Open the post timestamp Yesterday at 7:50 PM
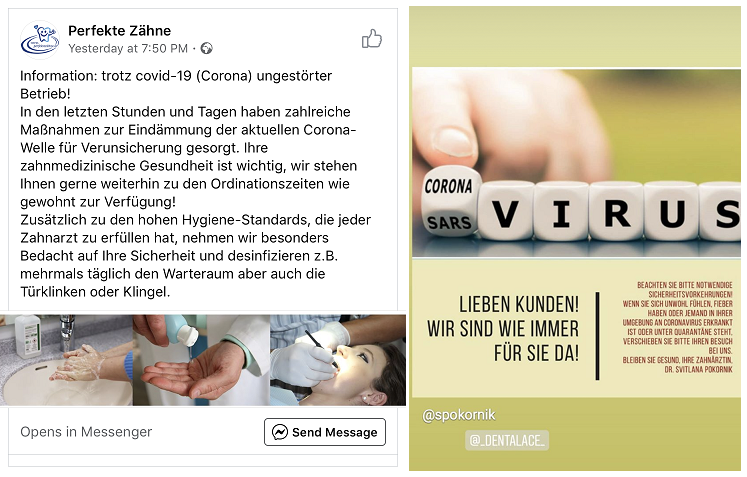Screen dimensions: 747x477 pos(128,49)
